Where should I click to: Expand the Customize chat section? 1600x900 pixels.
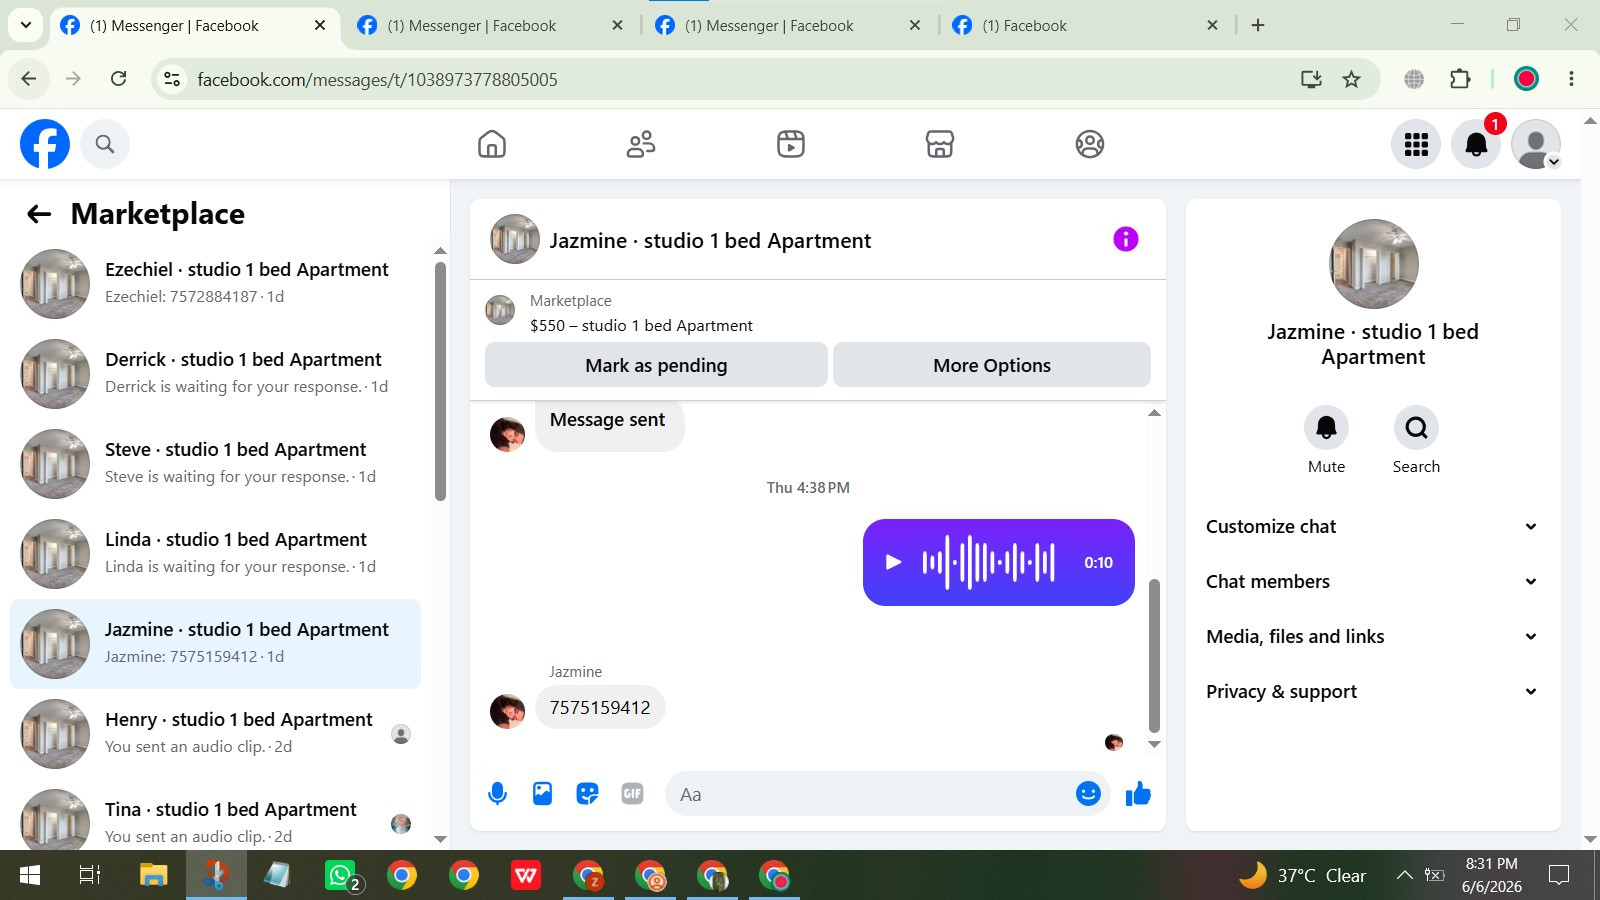click(x=1372, y=527)
